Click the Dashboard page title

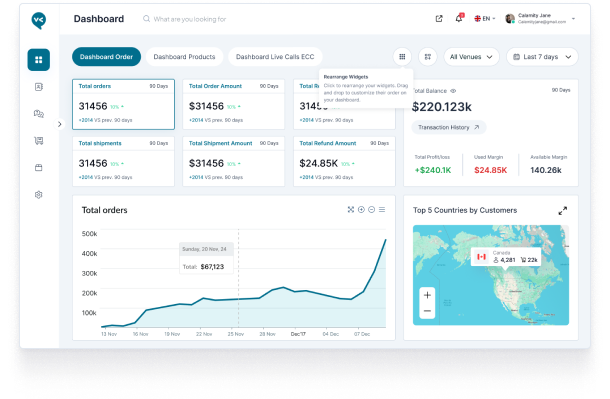[x=99, y=19]
